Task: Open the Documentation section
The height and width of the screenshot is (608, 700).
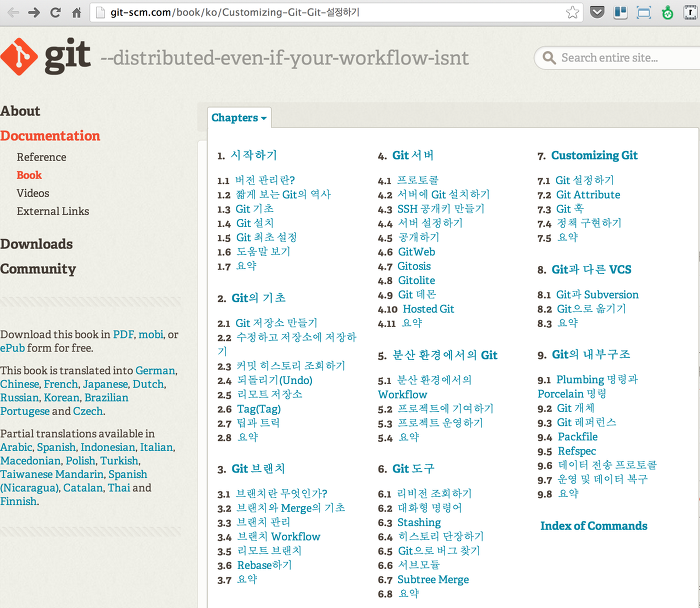Action: pyautogui.click(x=50, y=136)
